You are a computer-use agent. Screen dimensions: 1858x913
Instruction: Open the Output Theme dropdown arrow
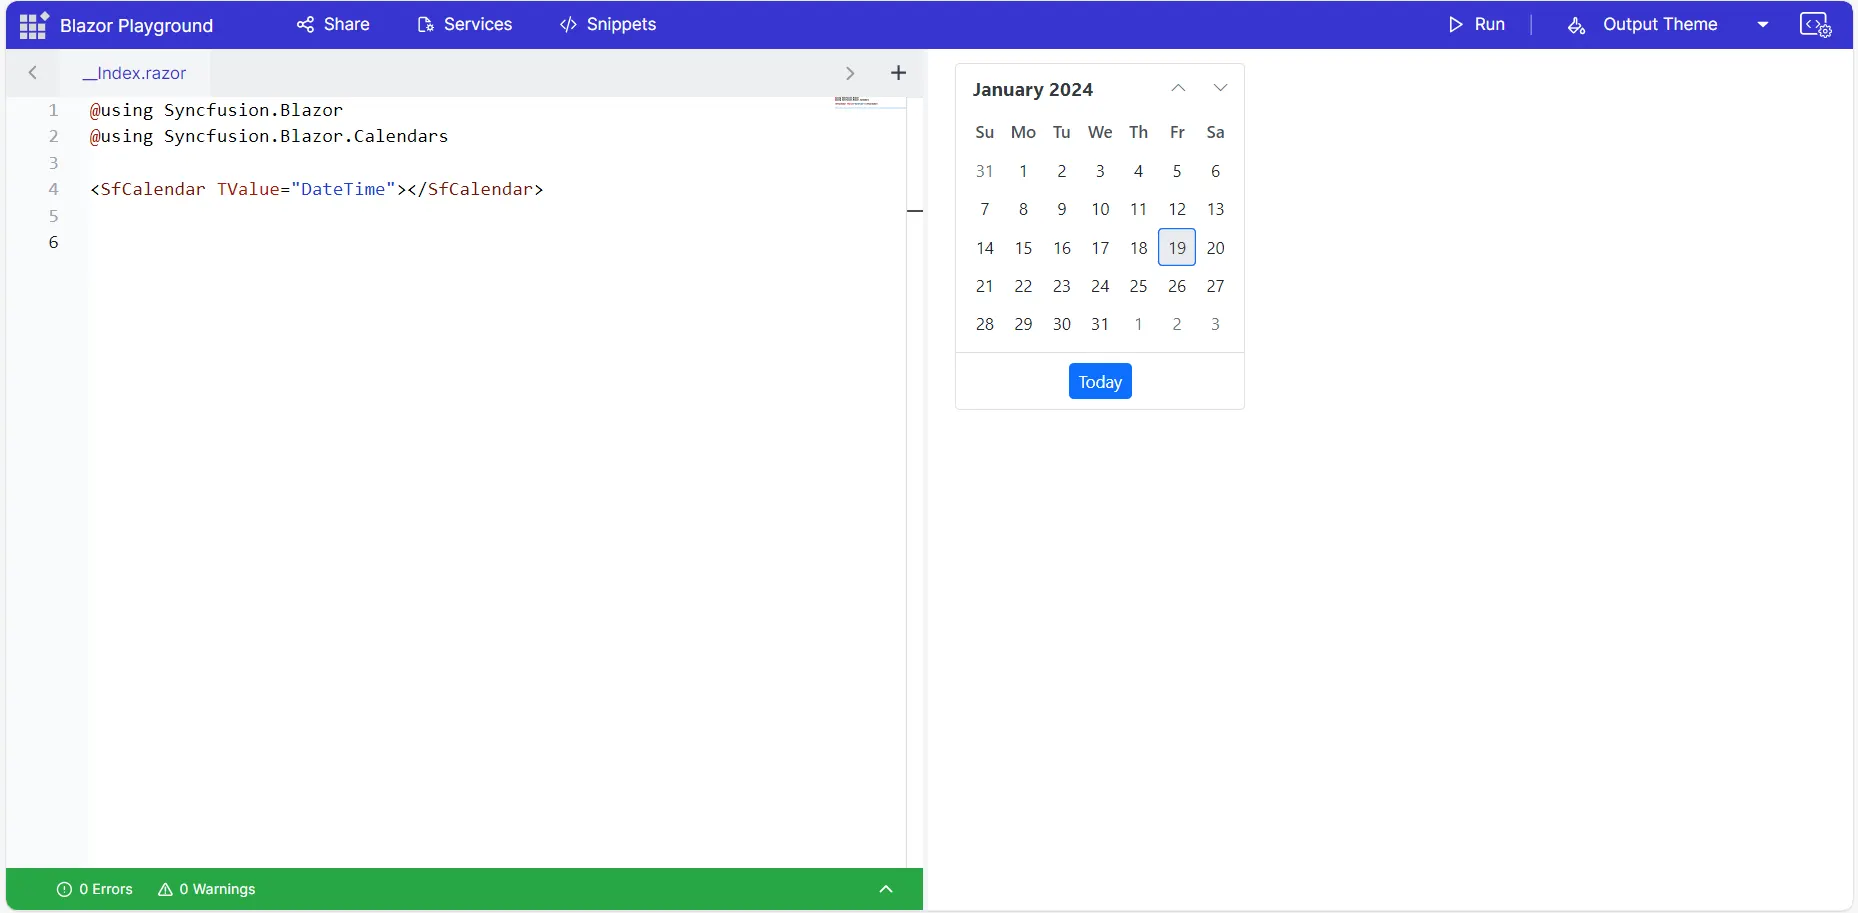point(1764,24)
